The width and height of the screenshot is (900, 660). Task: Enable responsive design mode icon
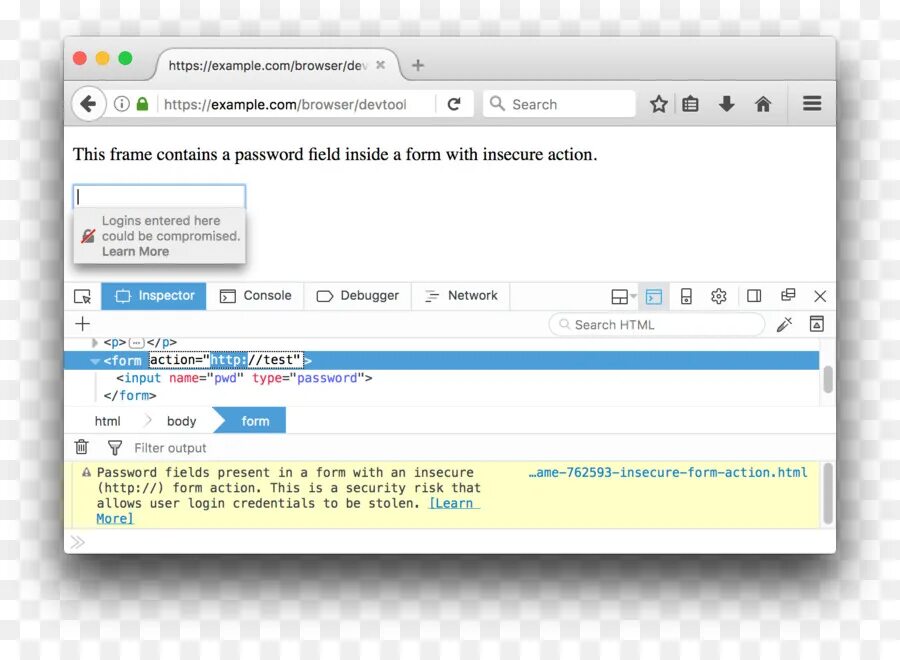point(686,296)
